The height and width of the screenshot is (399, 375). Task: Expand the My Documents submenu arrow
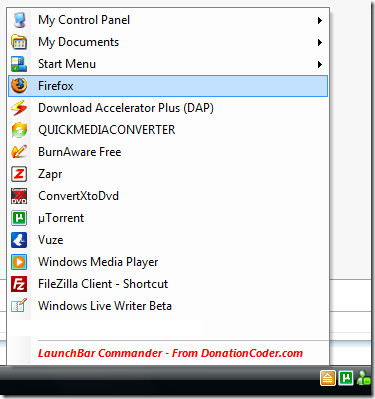(x=320, y=42)
